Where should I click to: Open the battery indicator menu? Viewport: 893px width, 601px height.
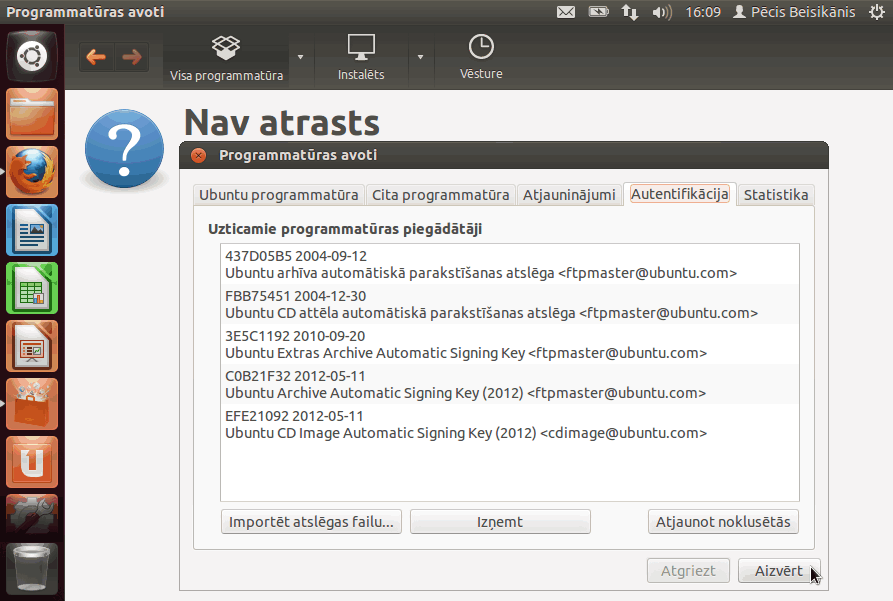pyautogui.click(x=599, y=12)
